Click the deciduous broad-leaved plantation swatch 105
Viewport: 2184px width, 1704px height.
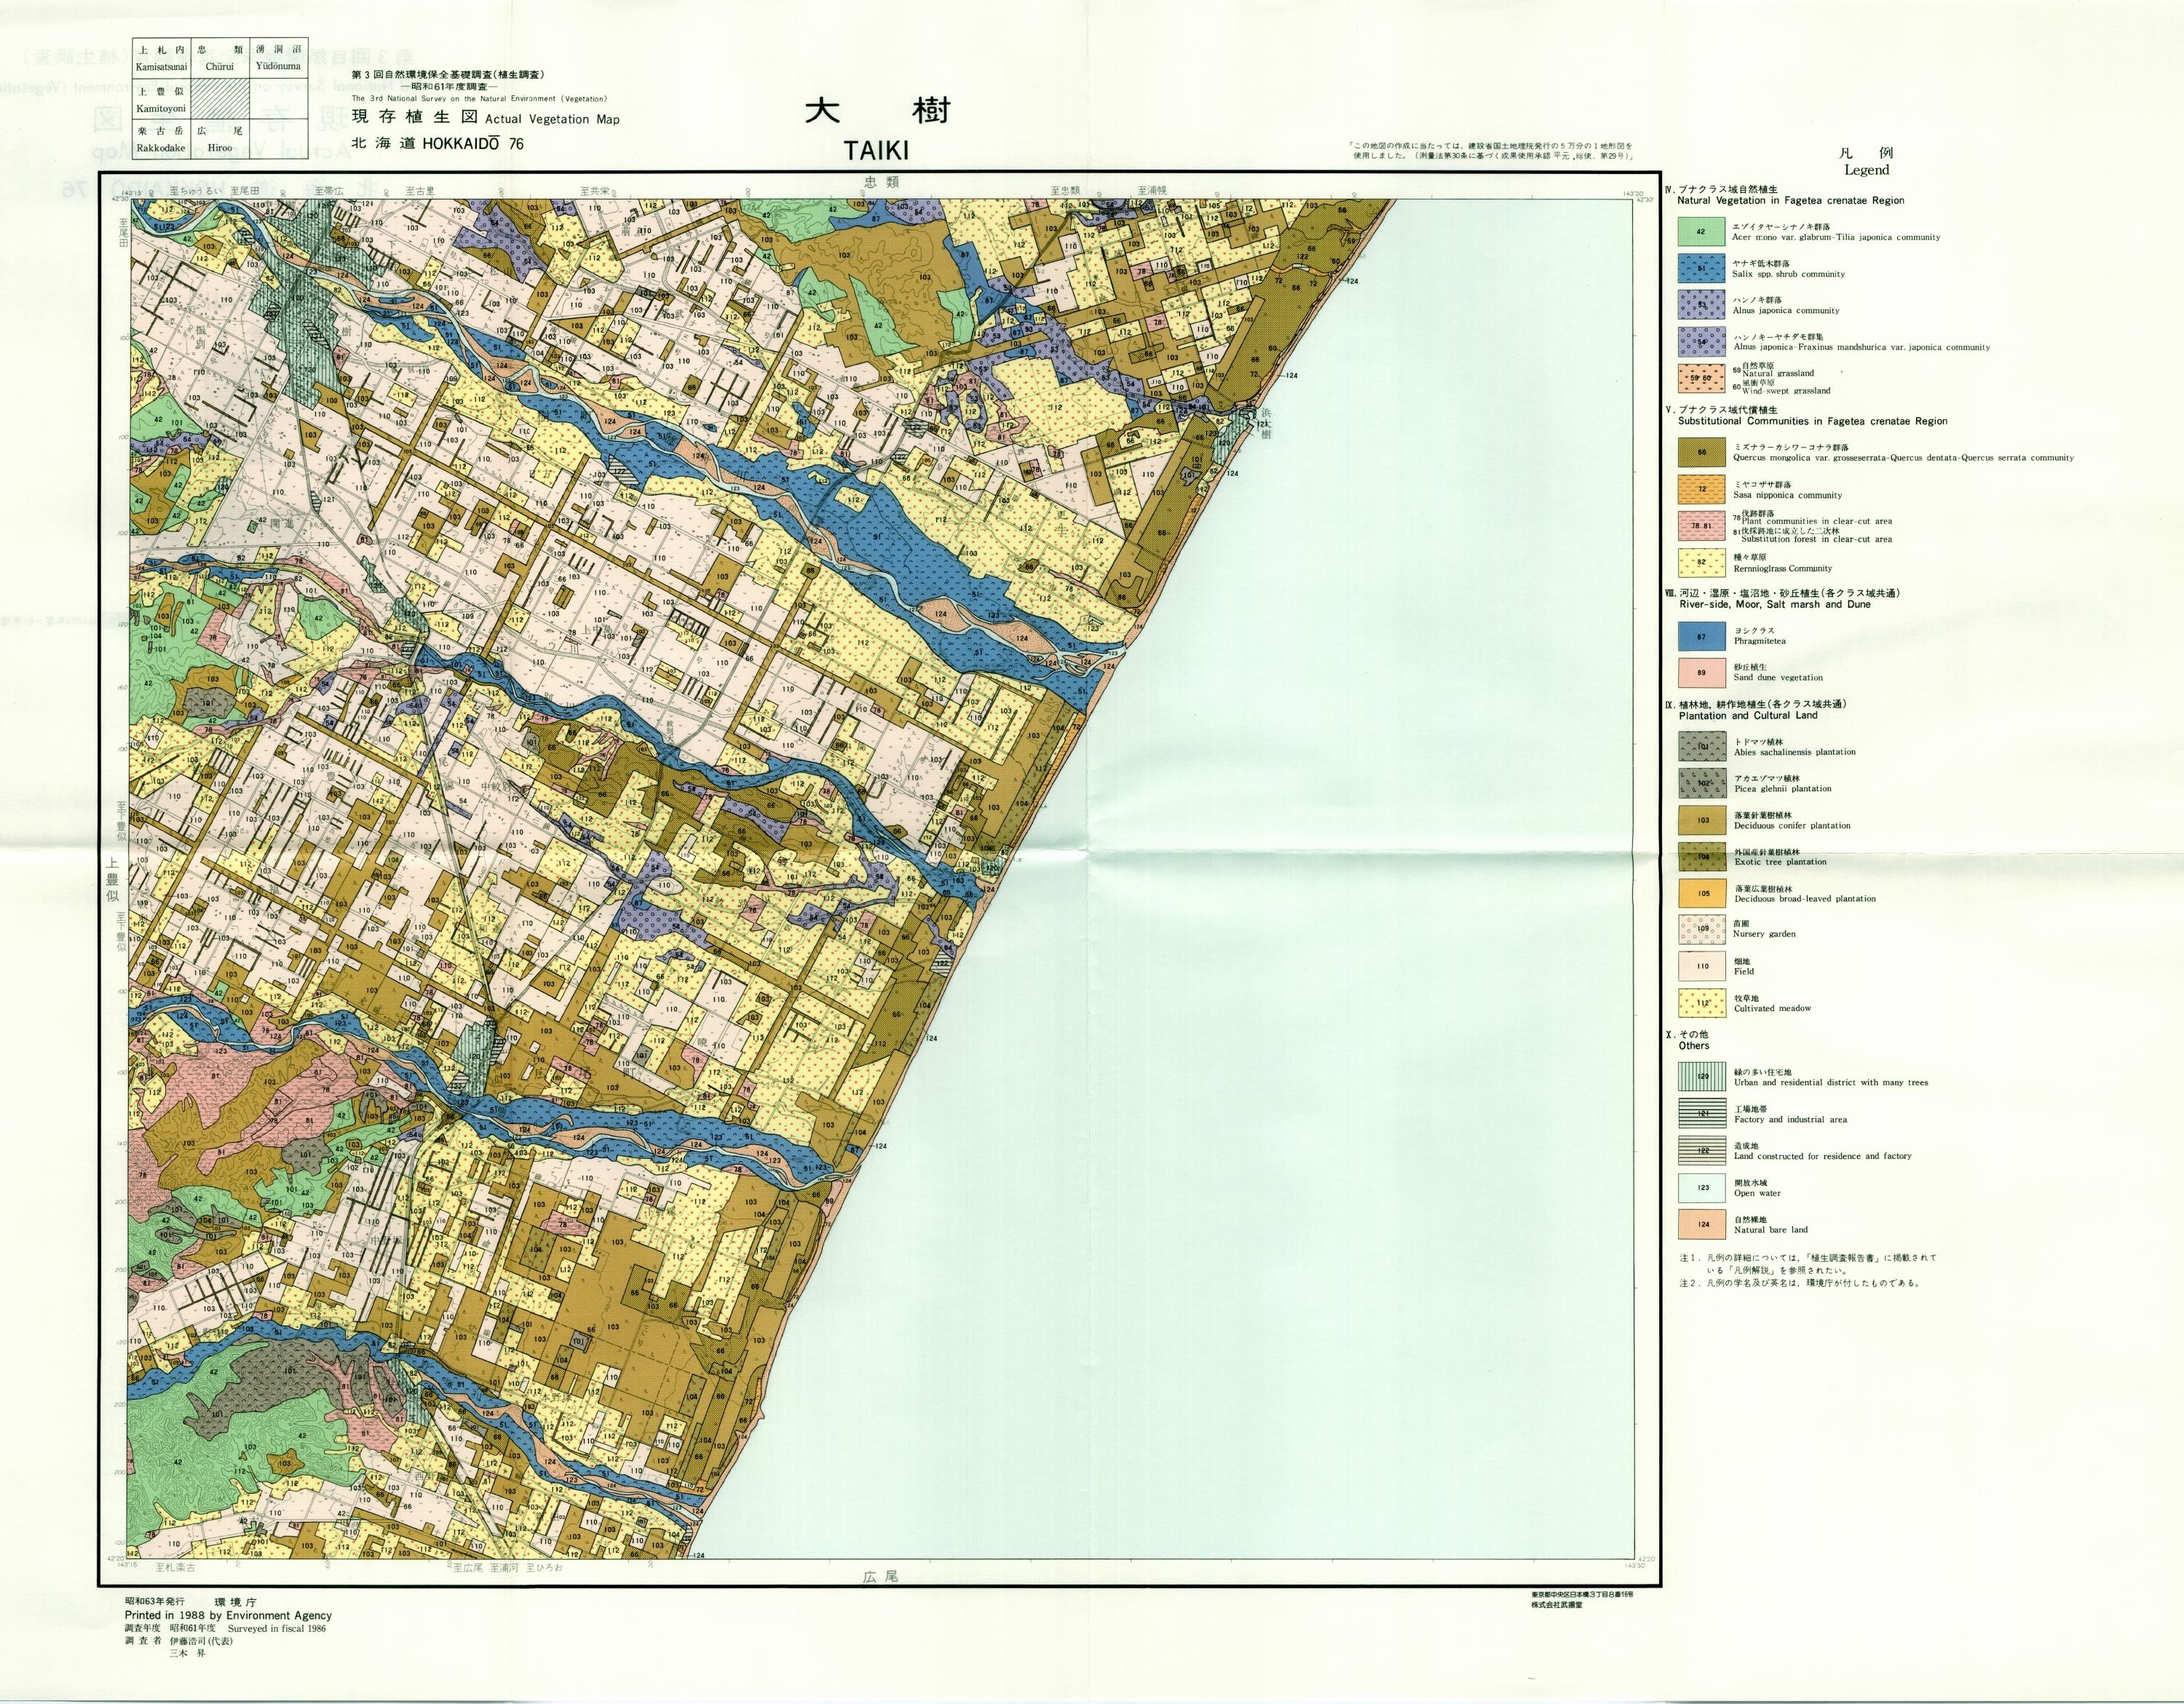point(1702,894)
